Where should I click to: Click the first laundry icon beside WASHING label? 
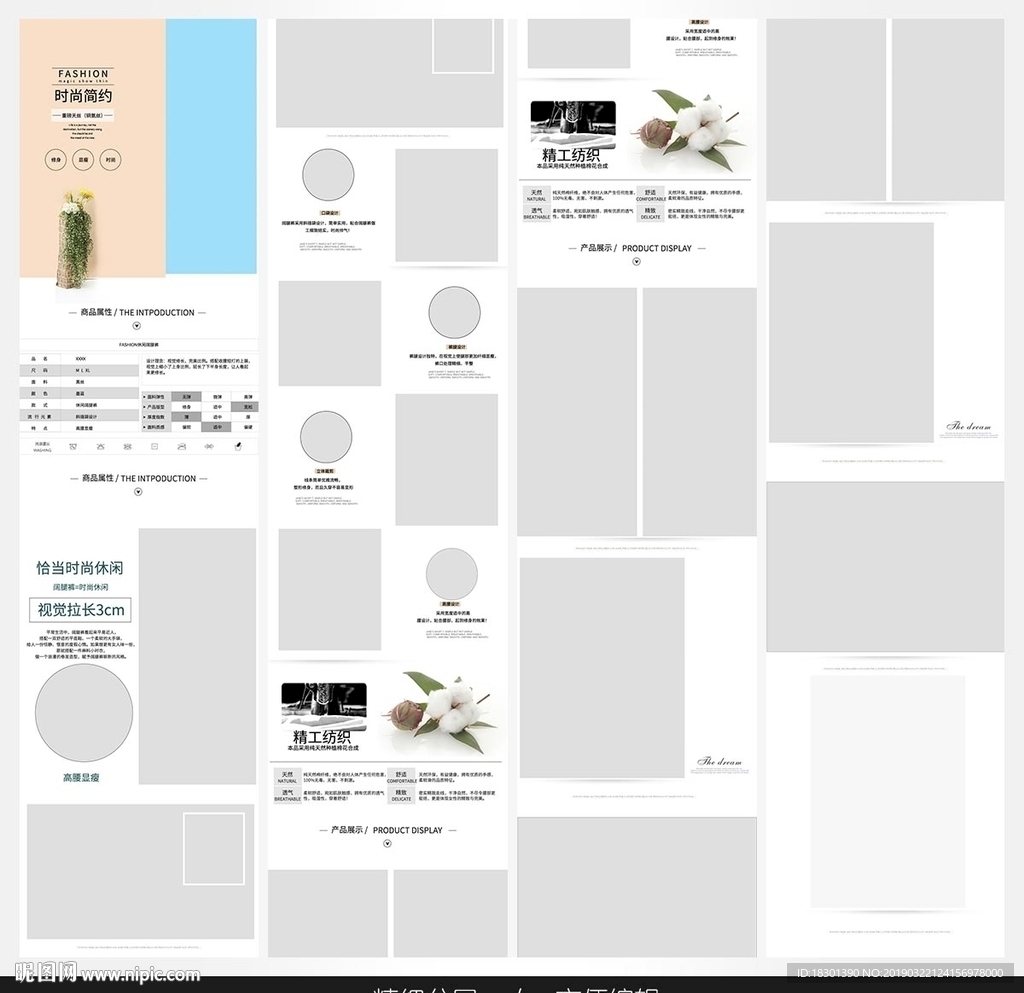point(73,447)
